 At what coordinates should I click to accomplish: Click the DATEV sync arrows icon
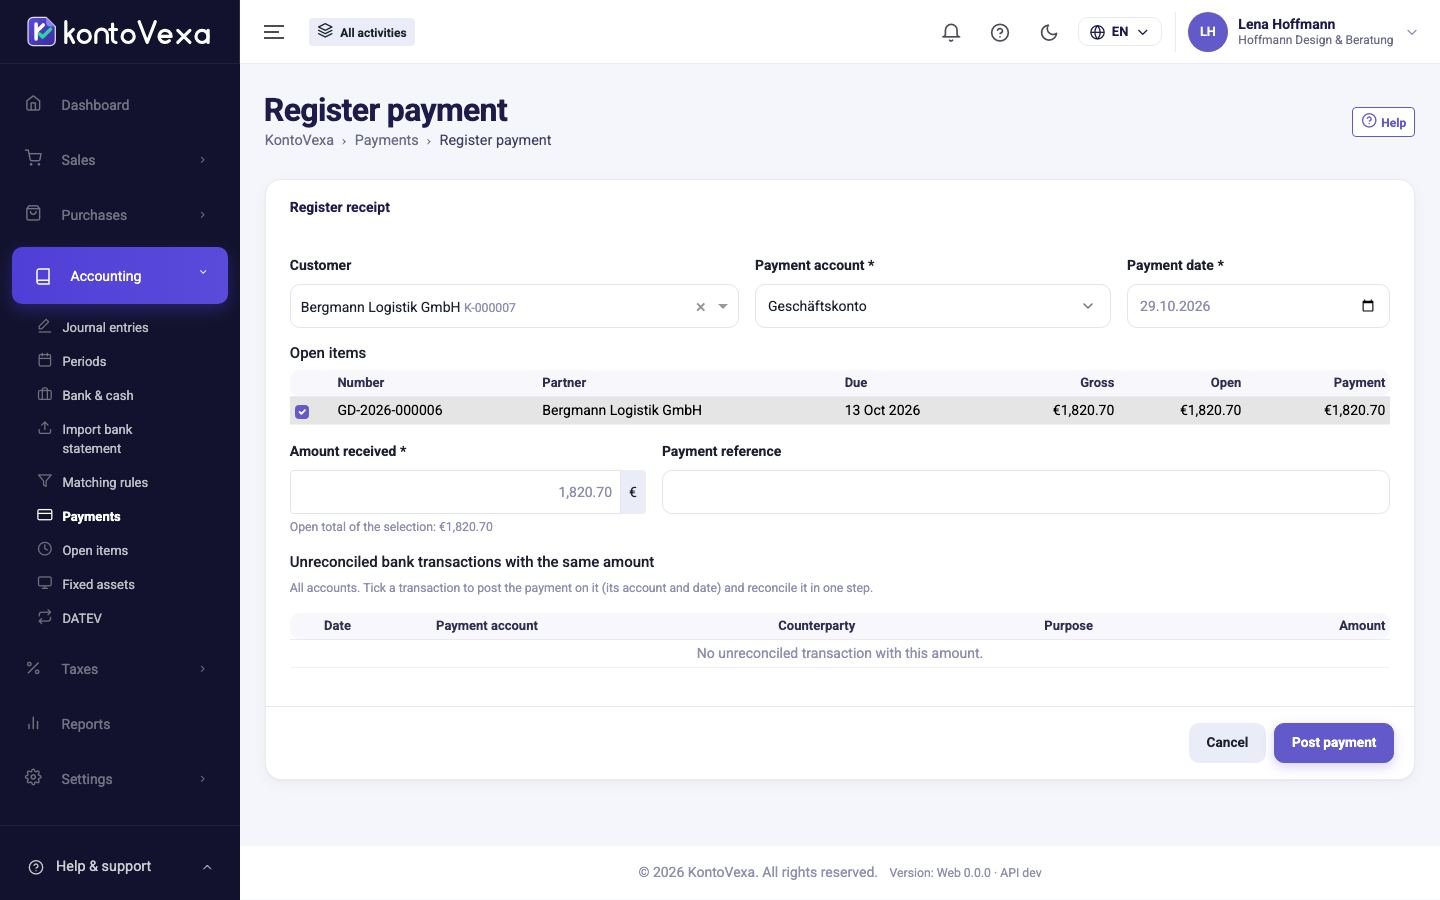pos(44,617)
